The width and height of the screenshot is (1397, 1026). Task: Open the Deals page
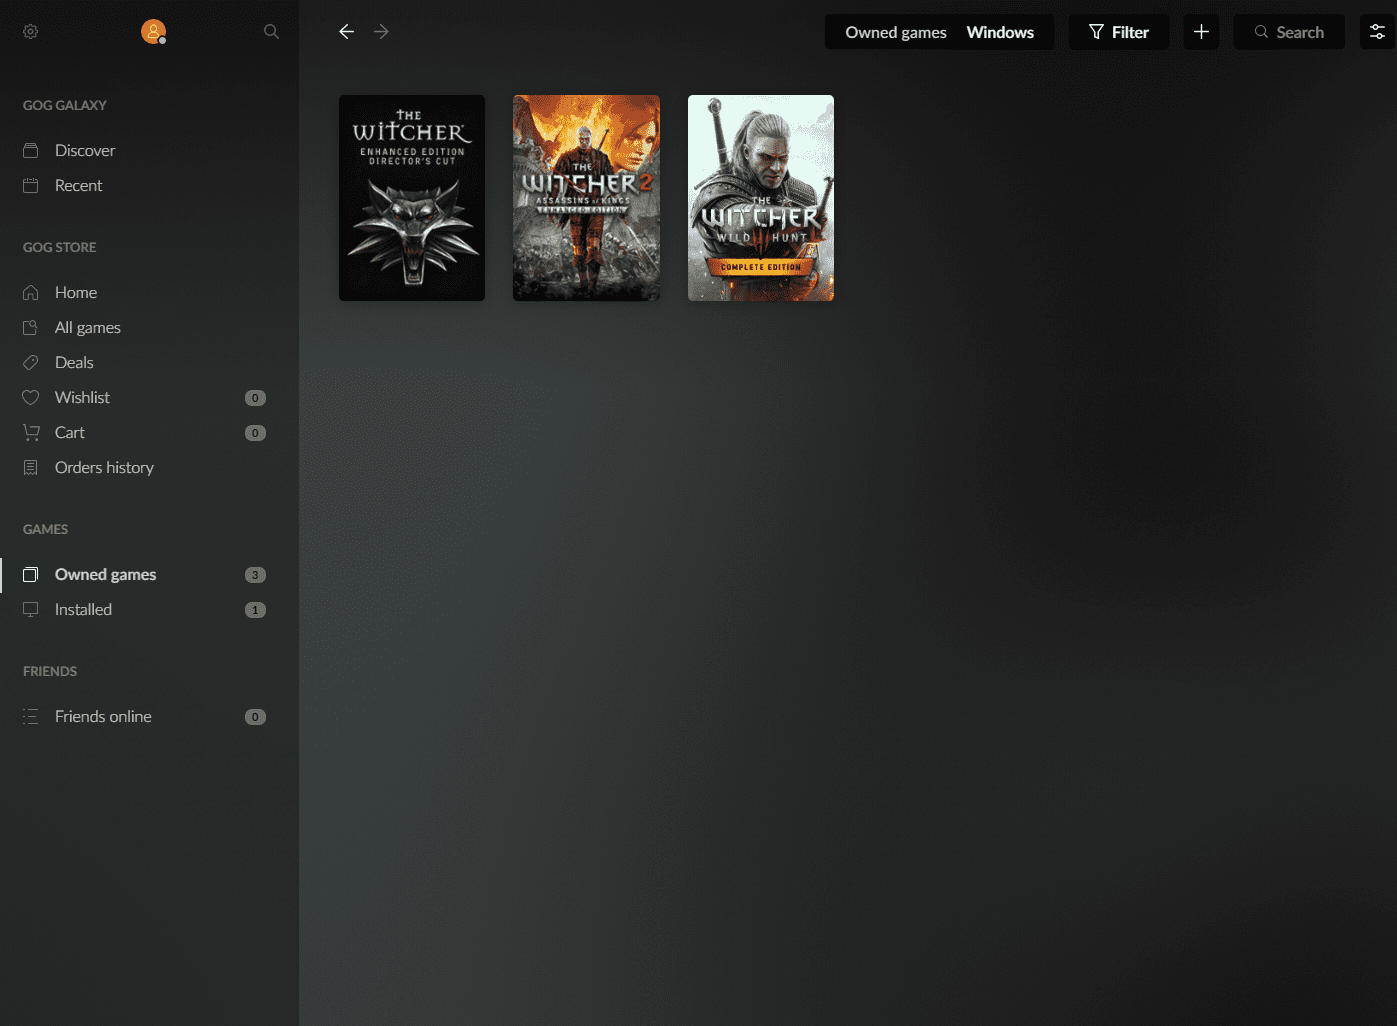(74, 362)
